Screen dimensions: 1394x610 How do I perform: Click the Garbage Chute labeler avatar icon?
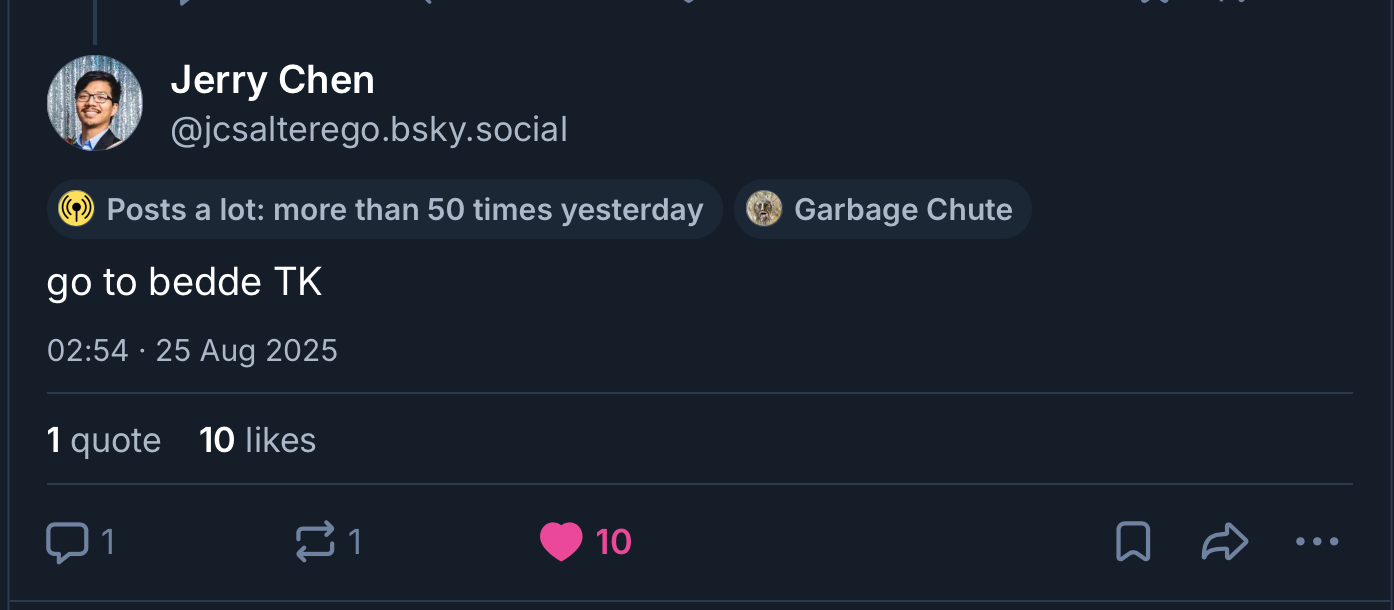[764, 210]
